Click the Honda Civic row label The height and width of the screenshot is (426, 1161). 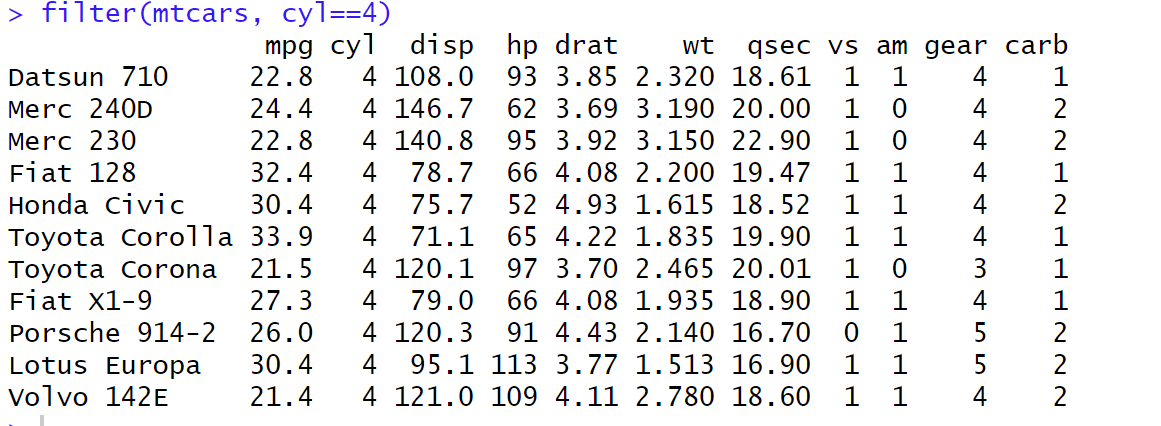[96, 205]
